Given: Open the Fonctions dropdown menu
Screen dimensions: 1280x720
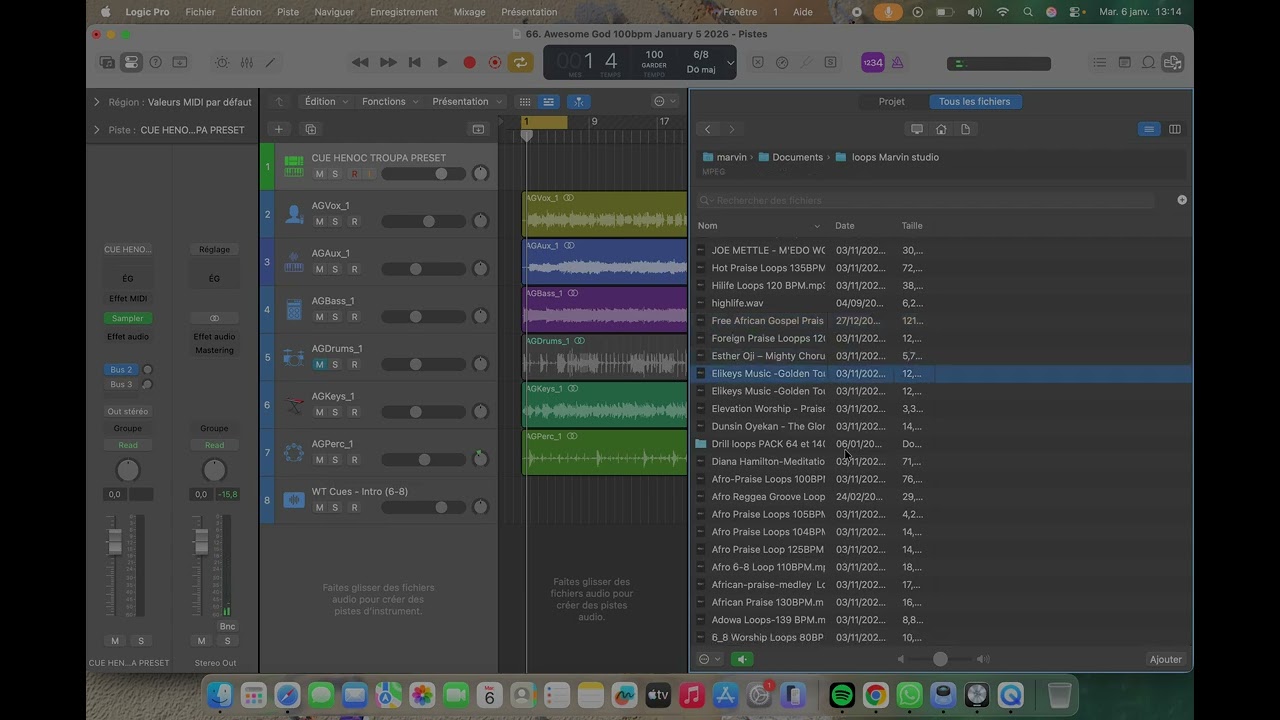Looking at the screenshot, I should 390,101.
